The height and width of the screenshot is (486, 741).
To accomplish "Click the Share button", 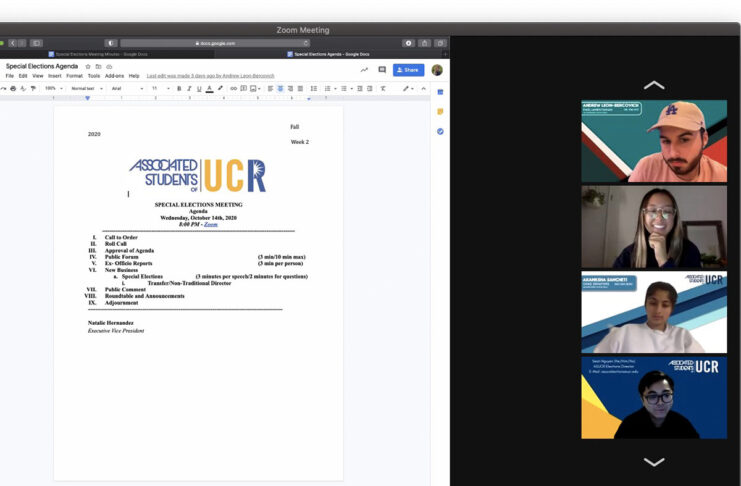I will point(408,70).
